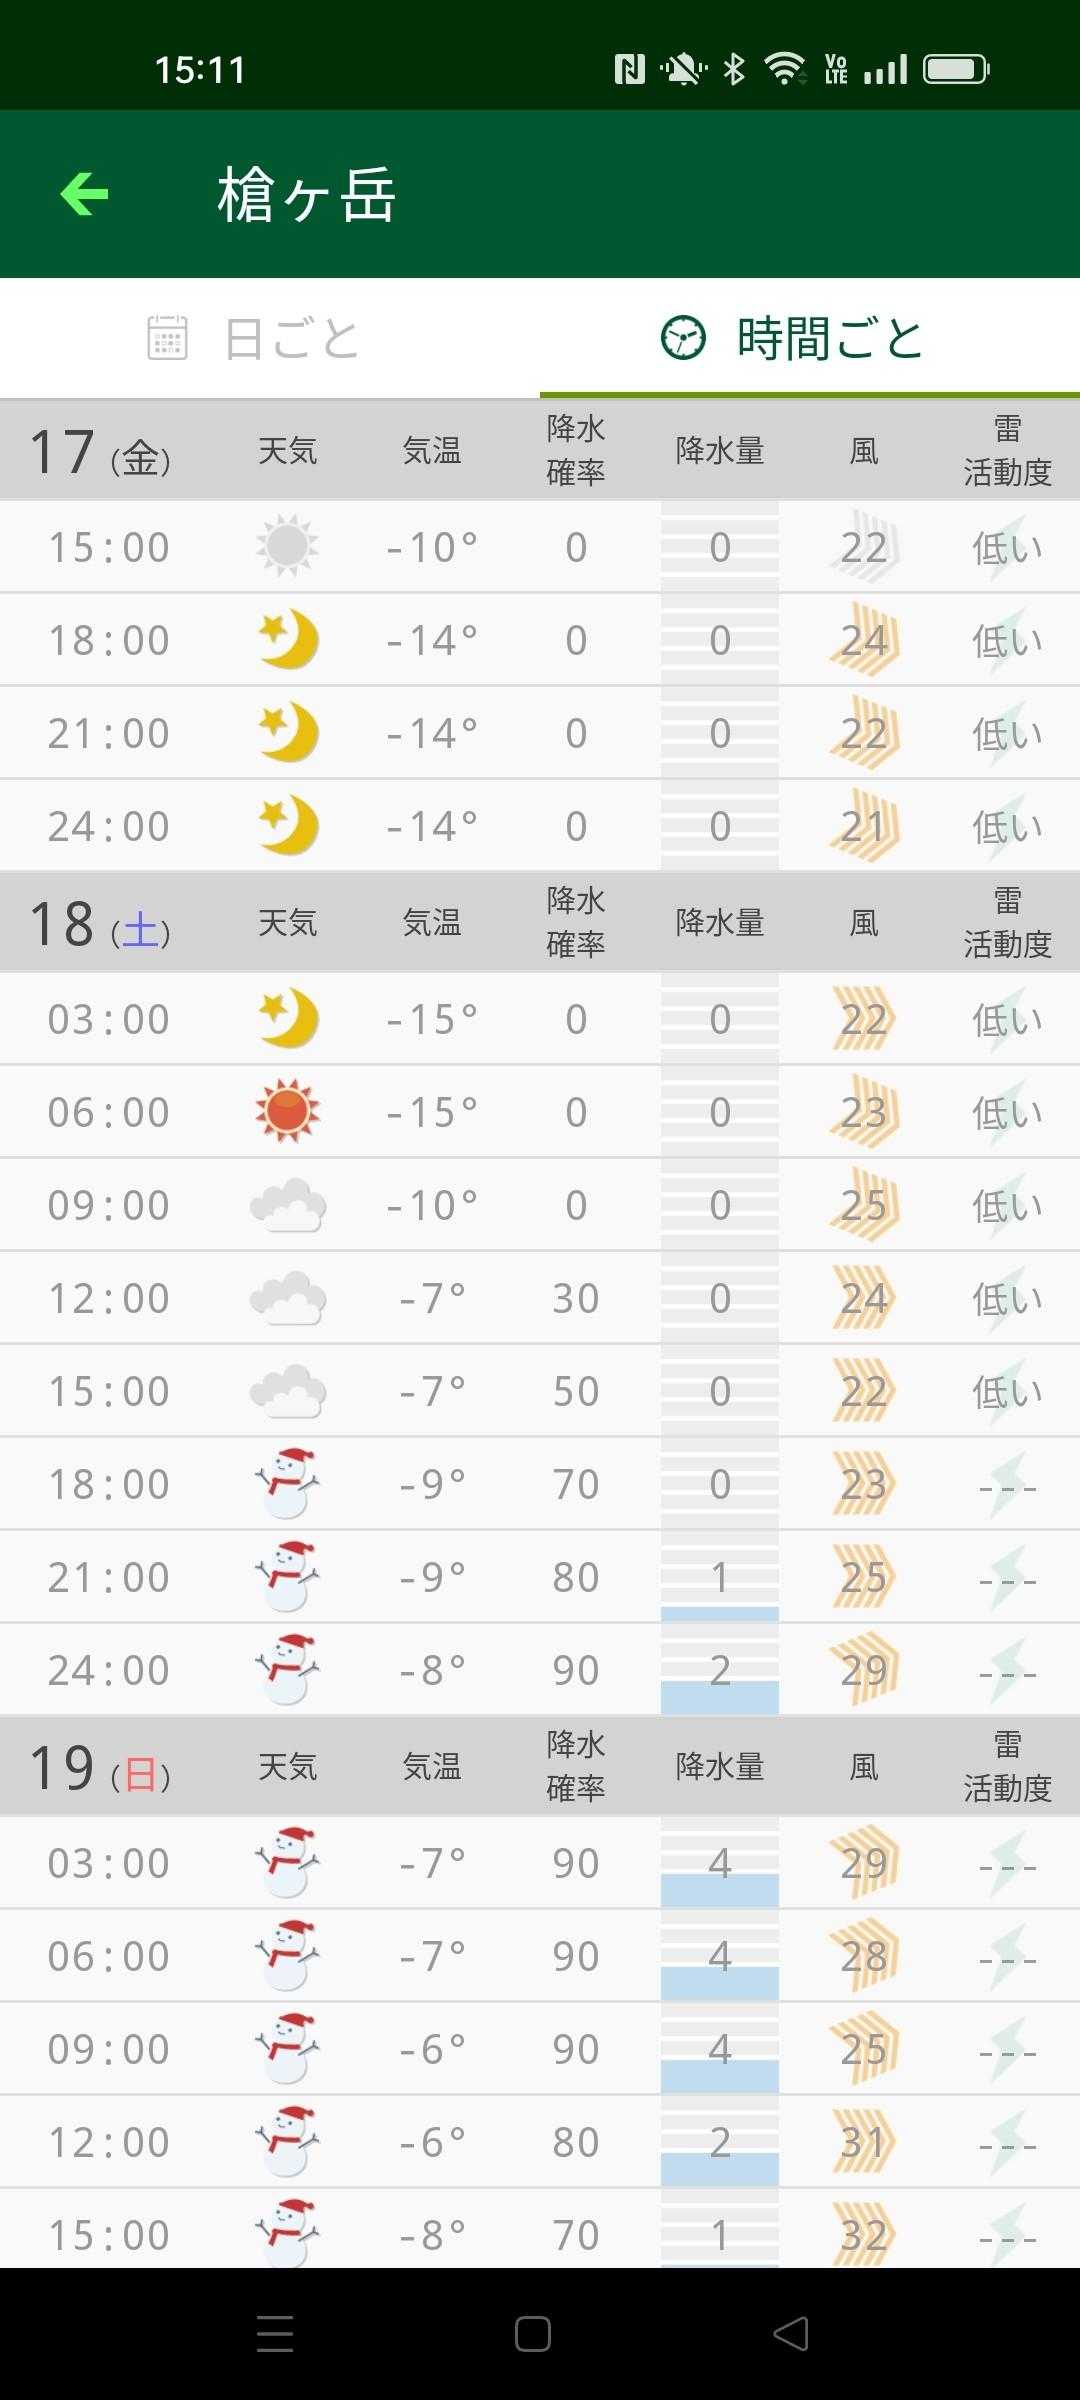Select the 18th 09:00 forecast row time
The height and width of the screenshot is (2400, 1080).
pyautogui.click(x=109, y=1205)
